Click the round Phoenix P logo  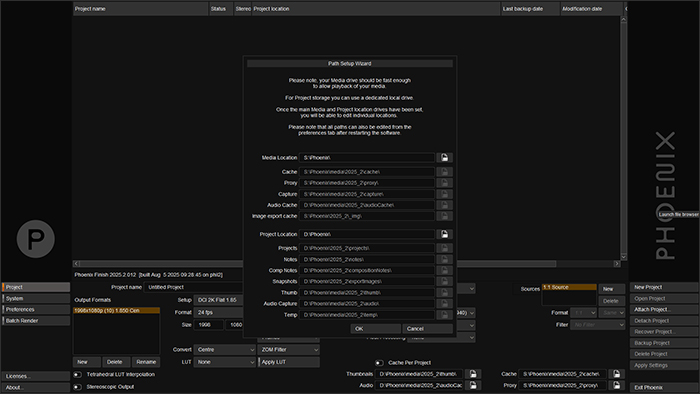pos(36,239)
